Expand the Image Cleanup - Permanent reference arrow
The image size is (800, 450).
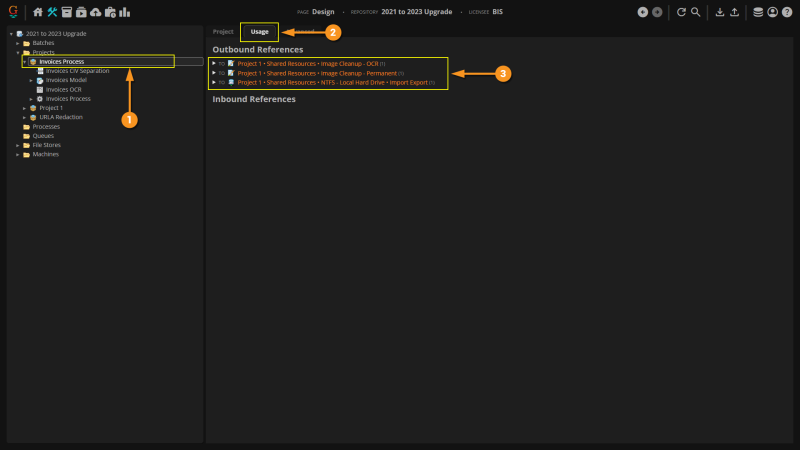(214, 73)
